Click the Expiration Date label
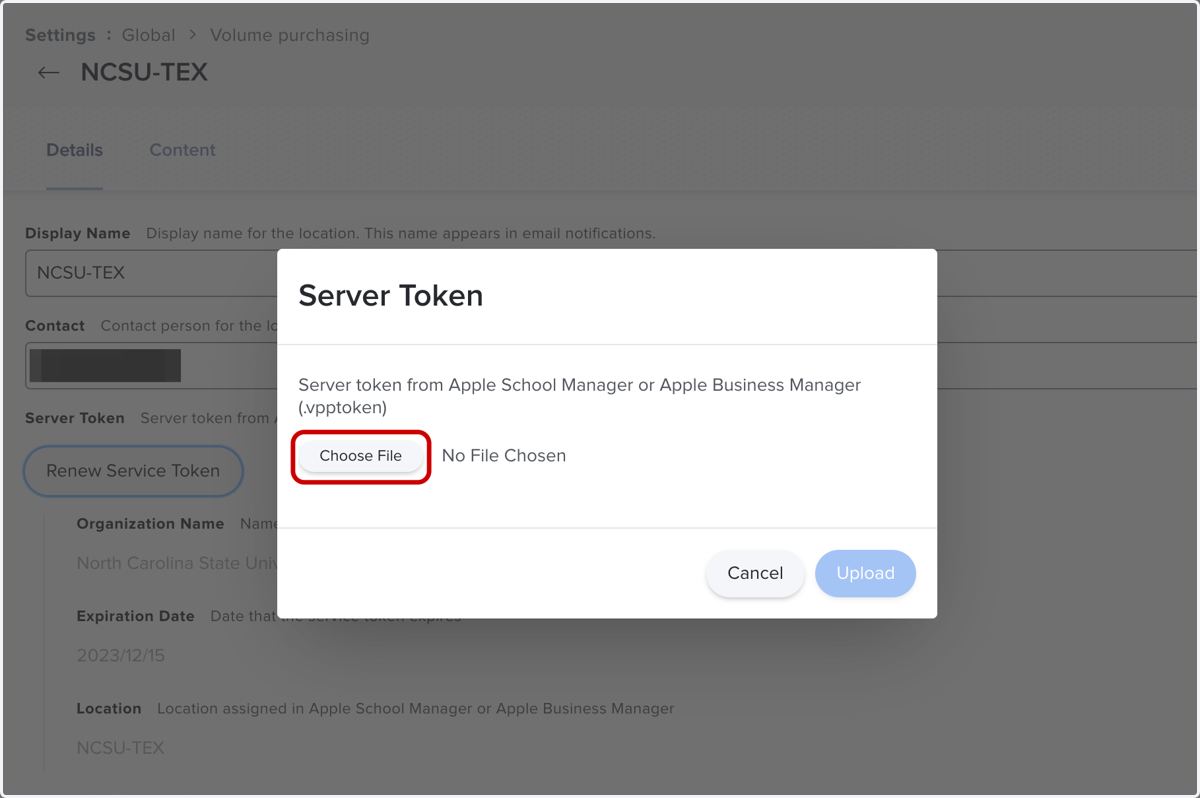Screen dimensions: 1200x798 pos(135,616)
